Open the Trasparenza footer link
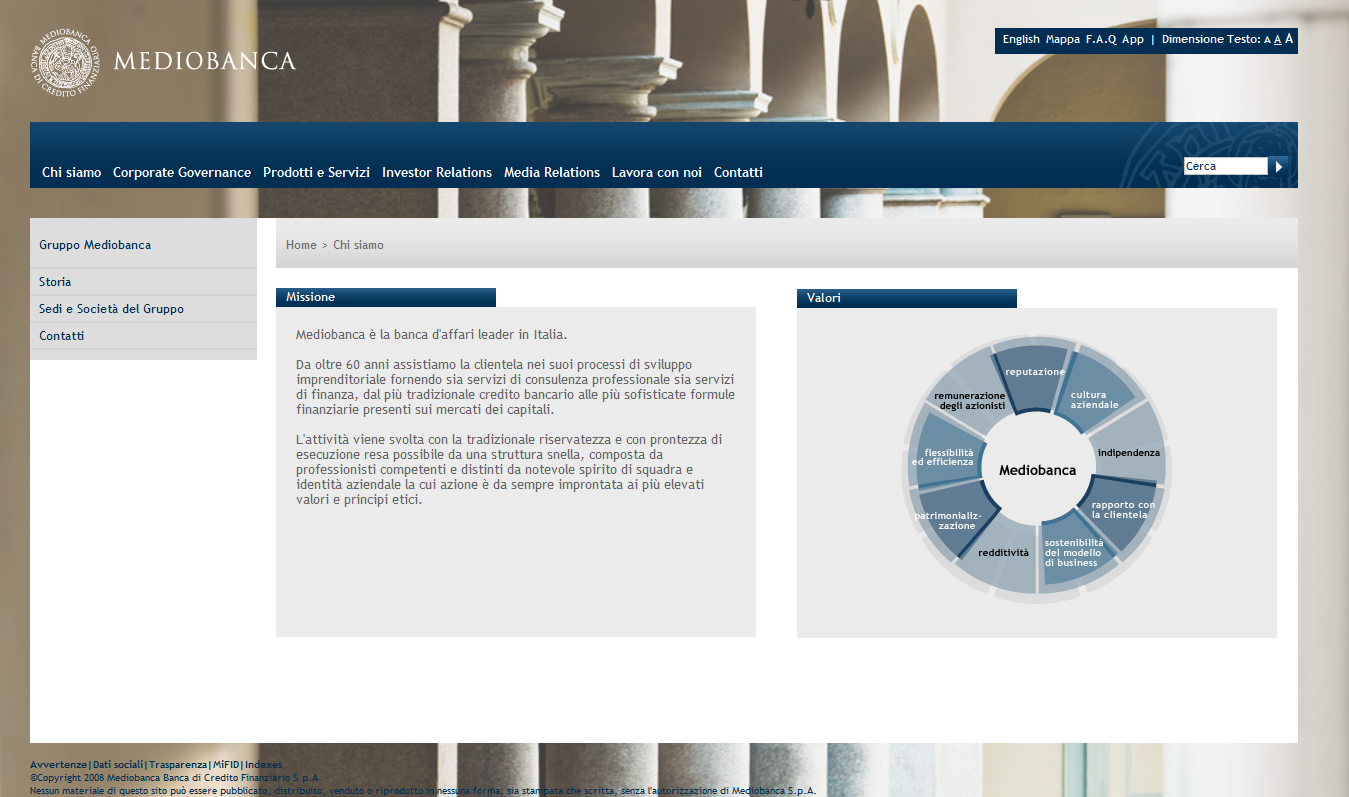The height and width of the screenshot is (797, 1349). click(x=178, y=764)
